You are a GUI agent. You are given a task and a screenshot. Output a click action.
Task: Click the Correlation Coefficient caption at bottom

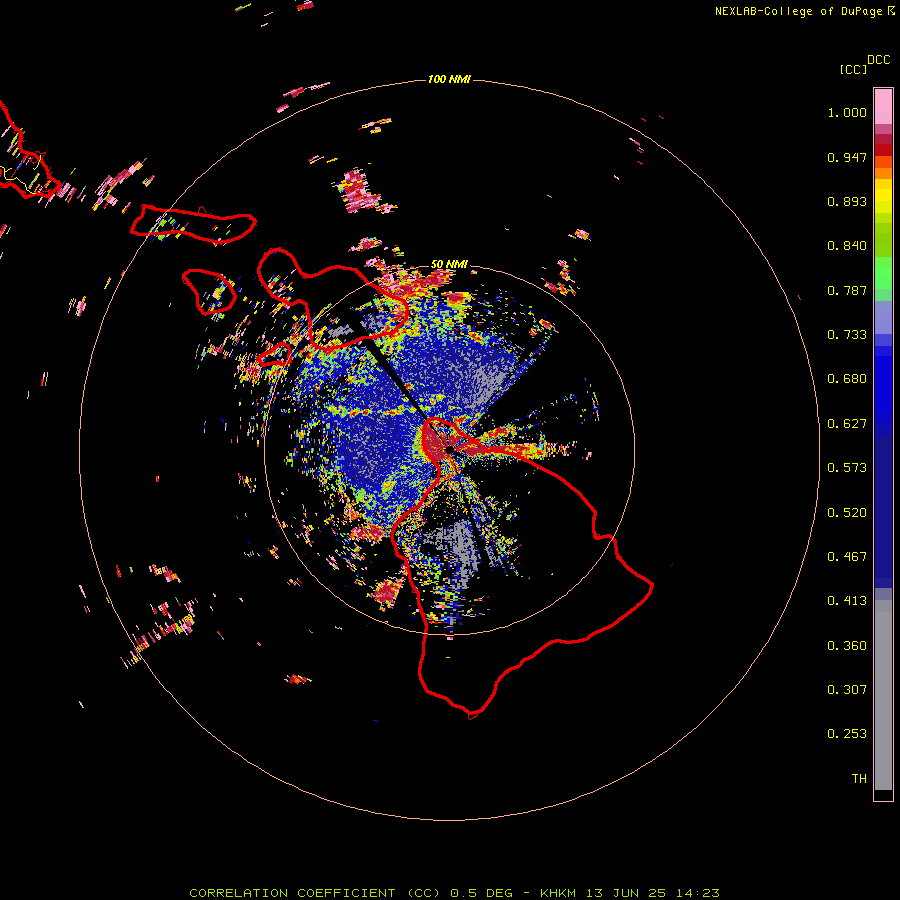[x=454, y=893]
